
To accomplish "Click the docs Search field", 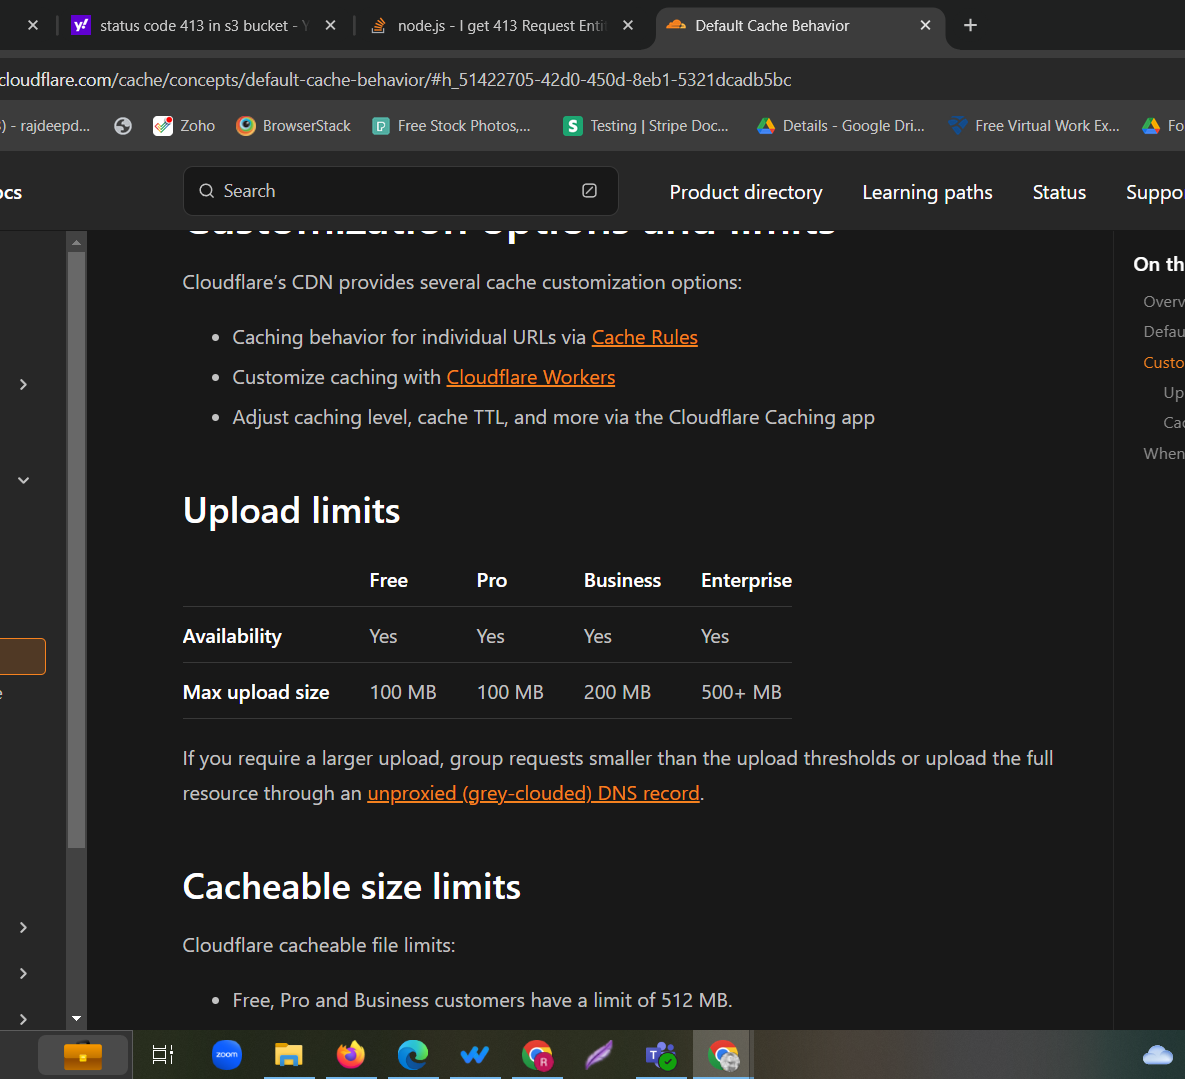I will click(390, 191).
